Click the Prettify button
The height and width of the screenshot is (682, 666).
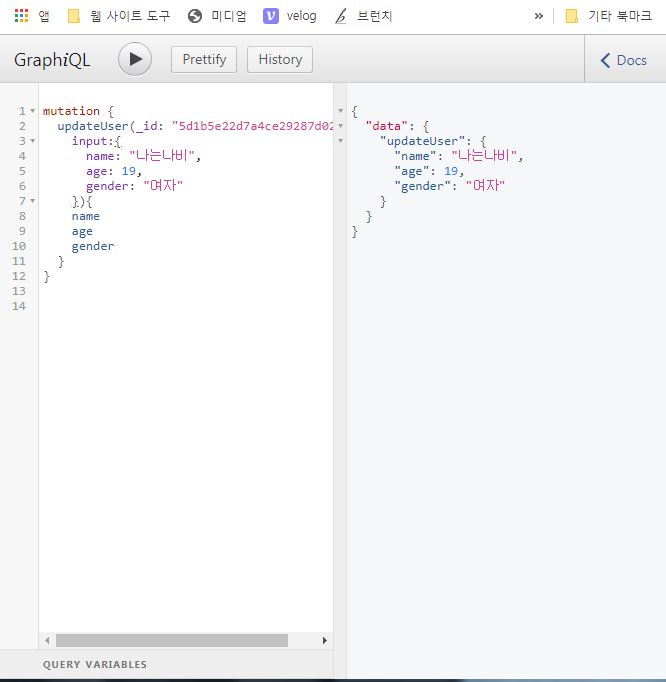coord(204,60)
